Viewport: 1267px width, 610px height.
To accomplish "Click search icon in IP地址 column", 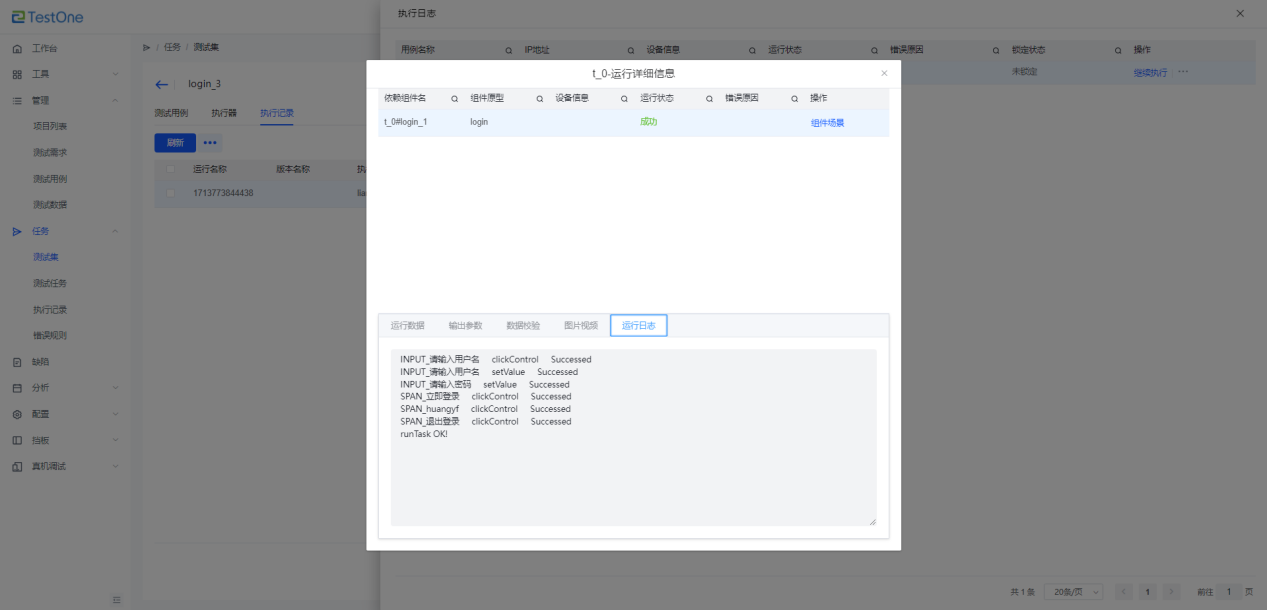I will point(630,50).
